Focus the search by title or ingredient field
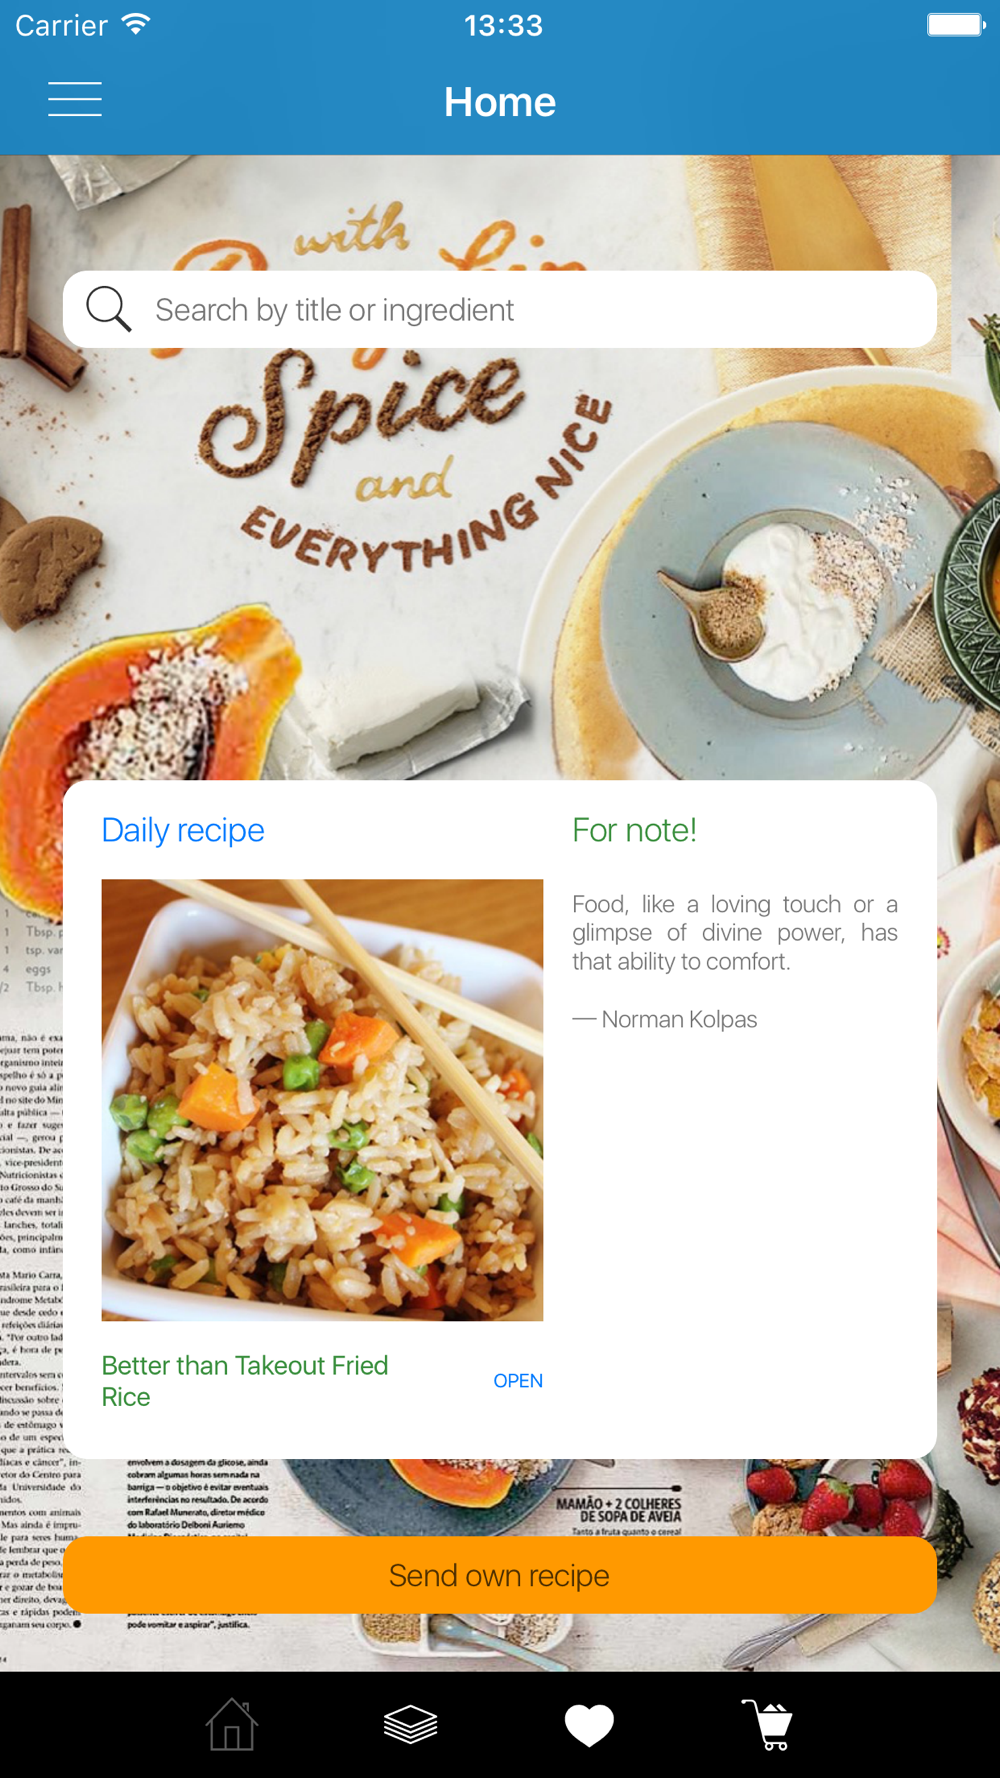 point(500,309)
